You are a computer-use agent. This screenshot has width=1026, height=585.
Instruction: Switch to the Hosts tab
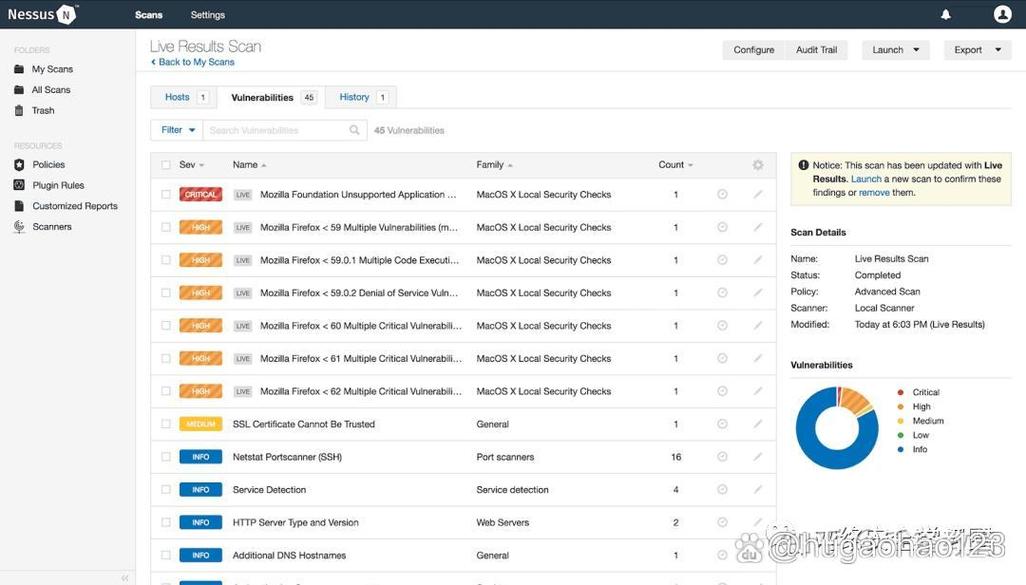click(x=184, y=97)
